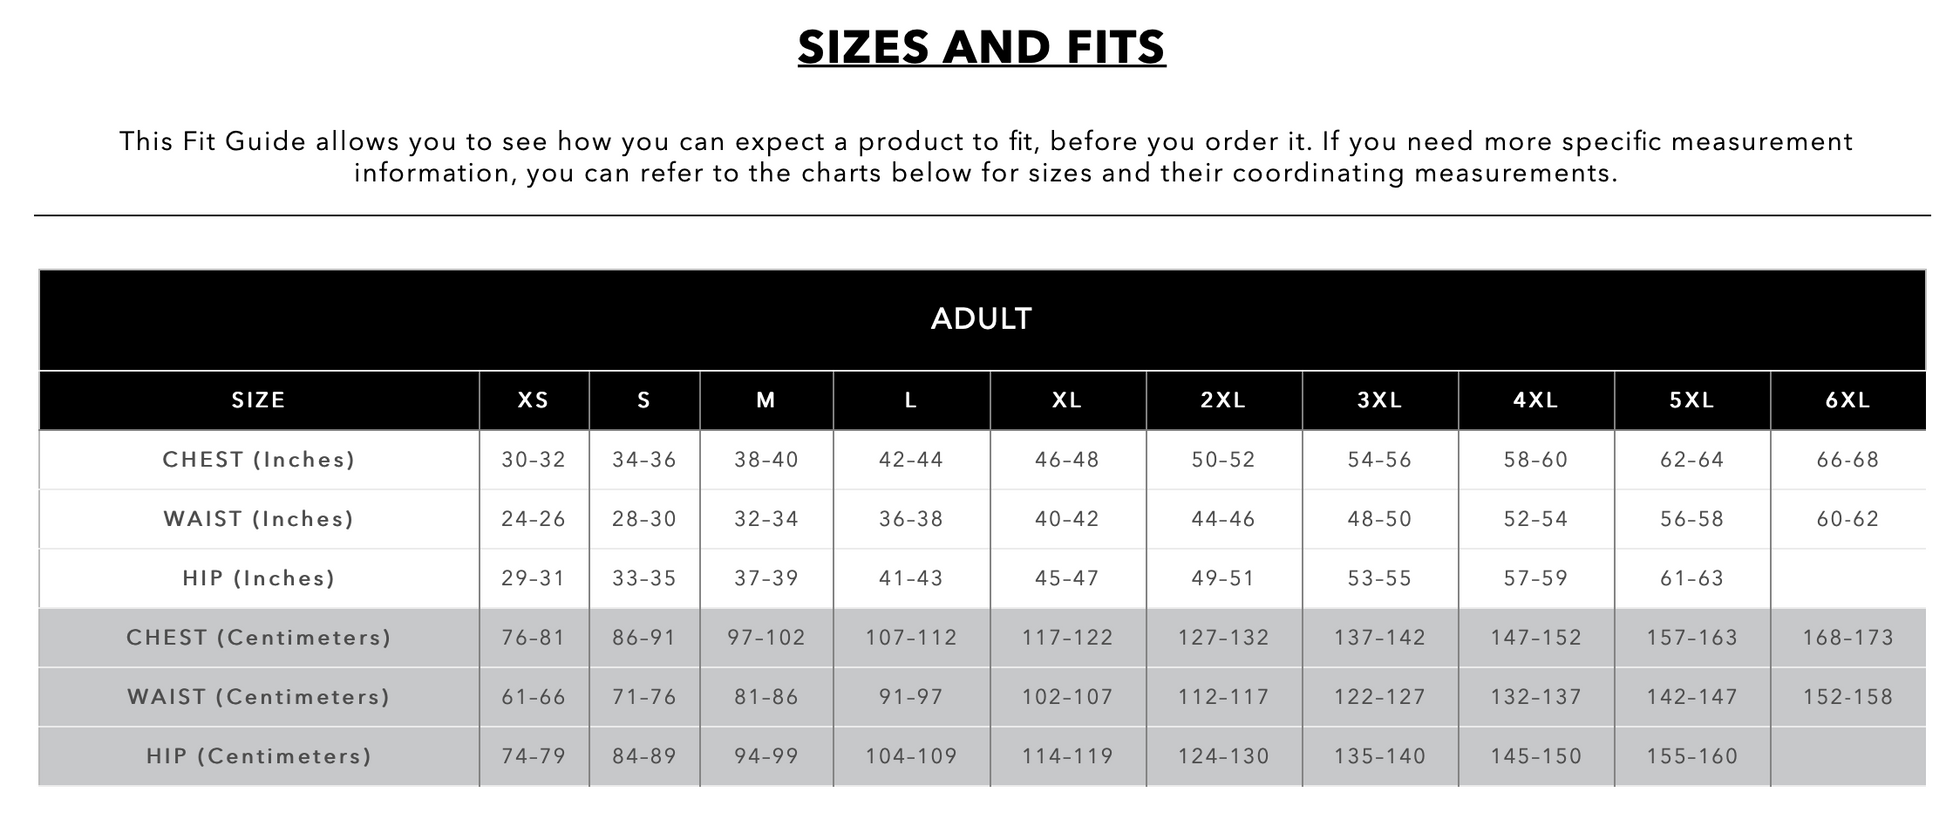Select the ADULT table header
Image resolution: width=1946 pixels, height=813 pixels.
981,319
